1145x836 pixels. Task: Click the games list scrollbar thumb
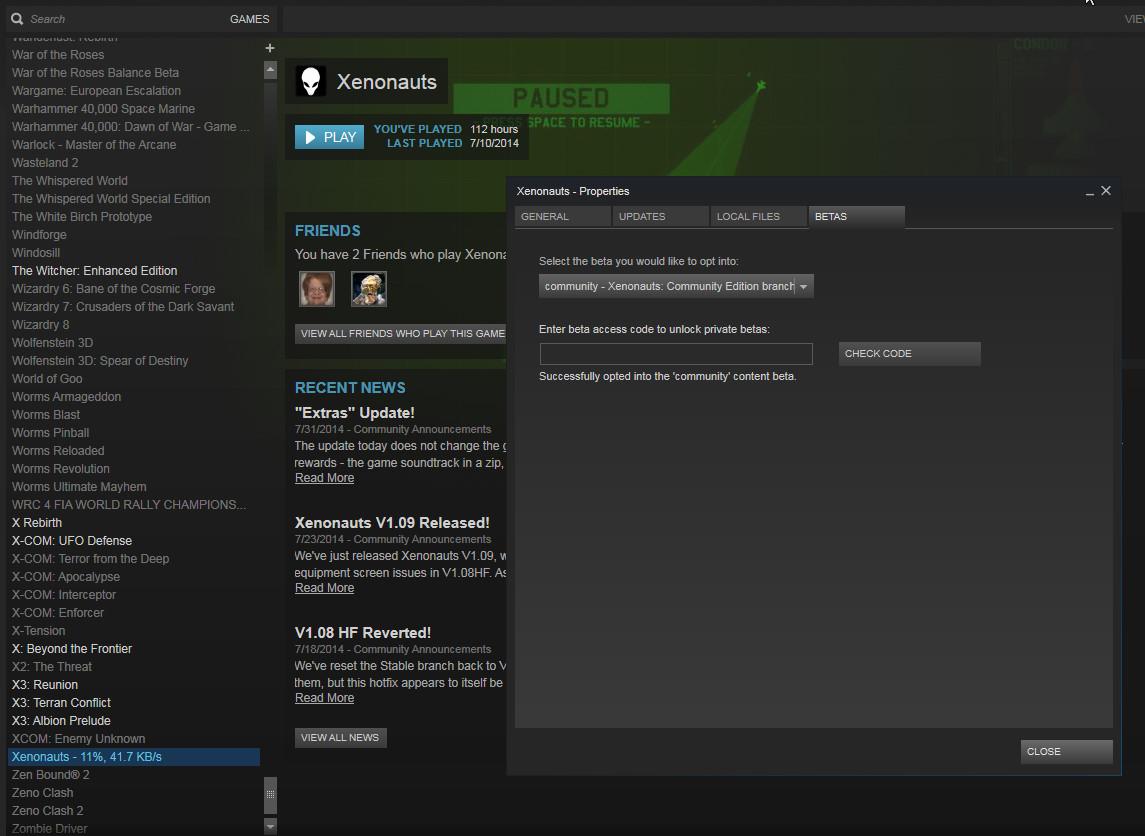coord(270,794)
